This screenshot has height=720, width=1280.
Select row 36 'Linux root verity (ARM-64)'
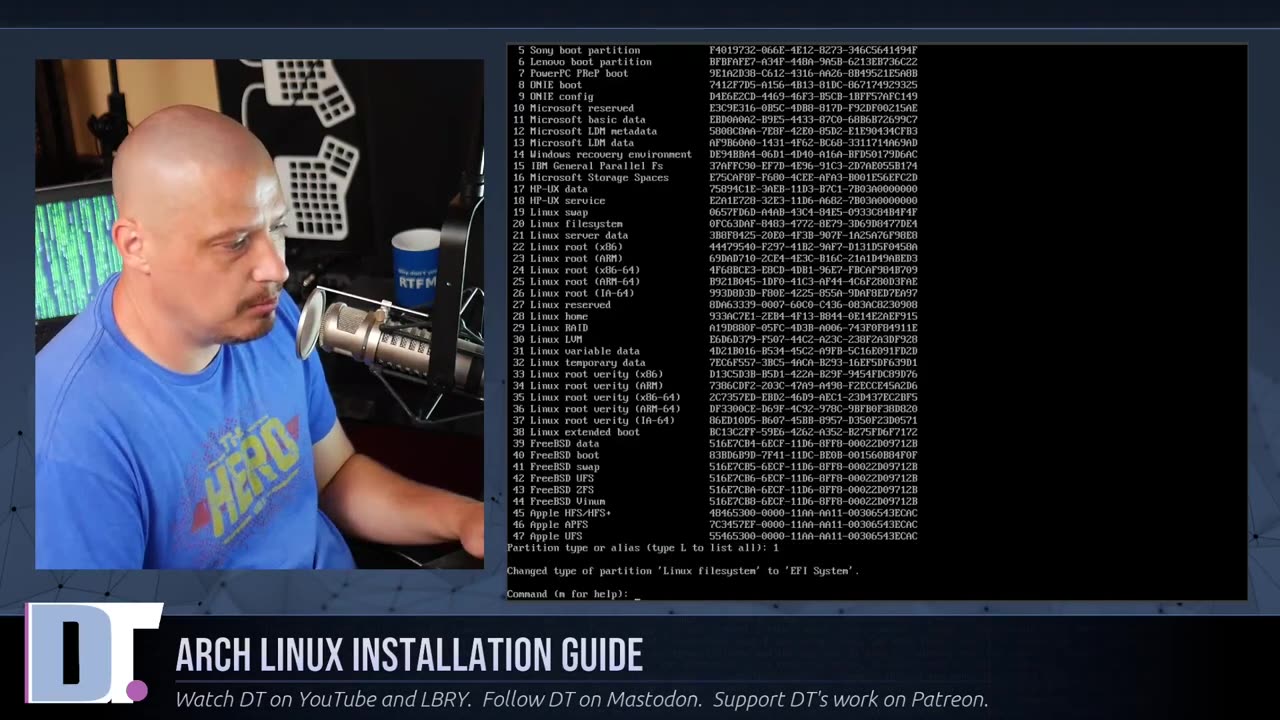(x=715, y=409)
